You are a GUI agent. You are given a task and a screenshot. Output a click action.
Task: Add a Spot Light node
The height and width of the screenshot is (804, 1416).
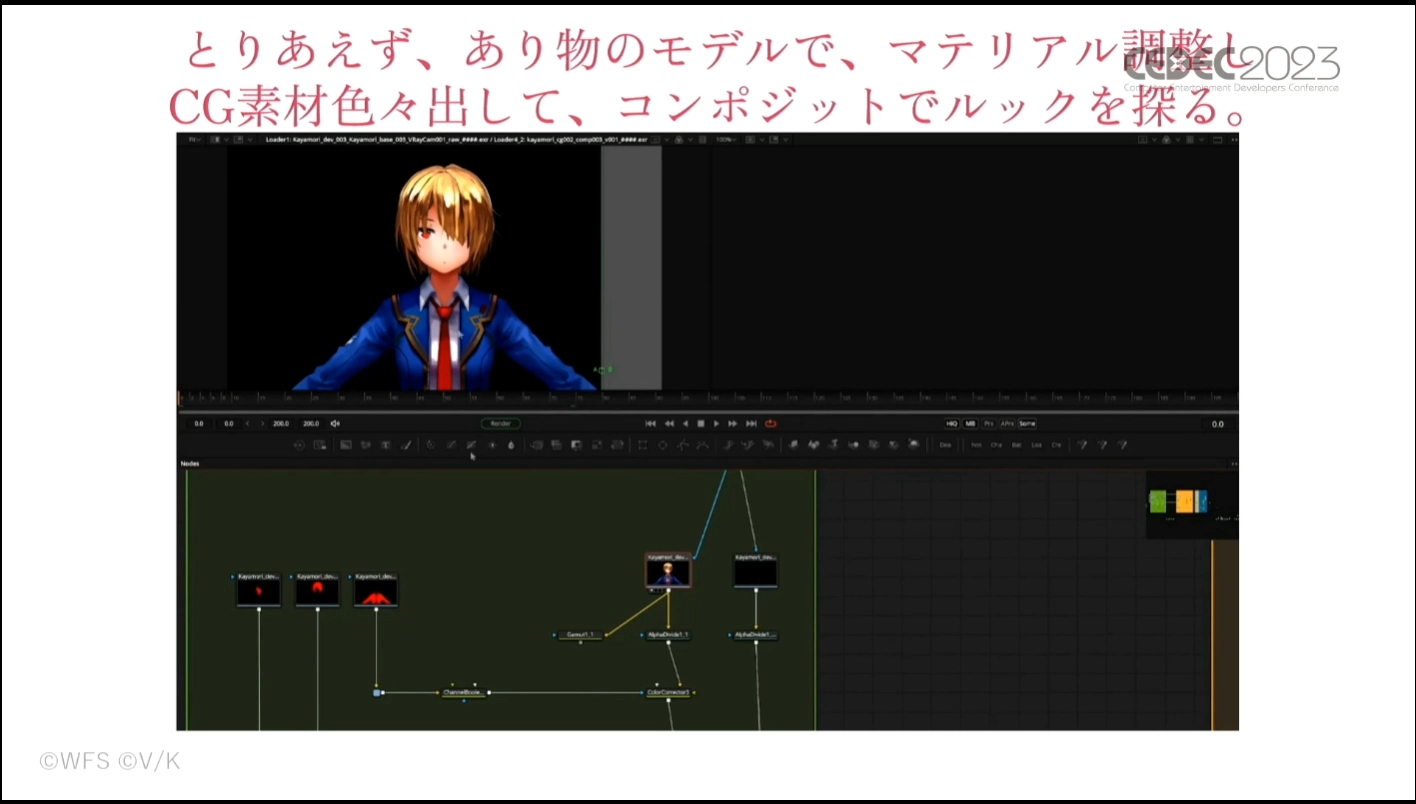pyautogui.click(x=894, y=445)
